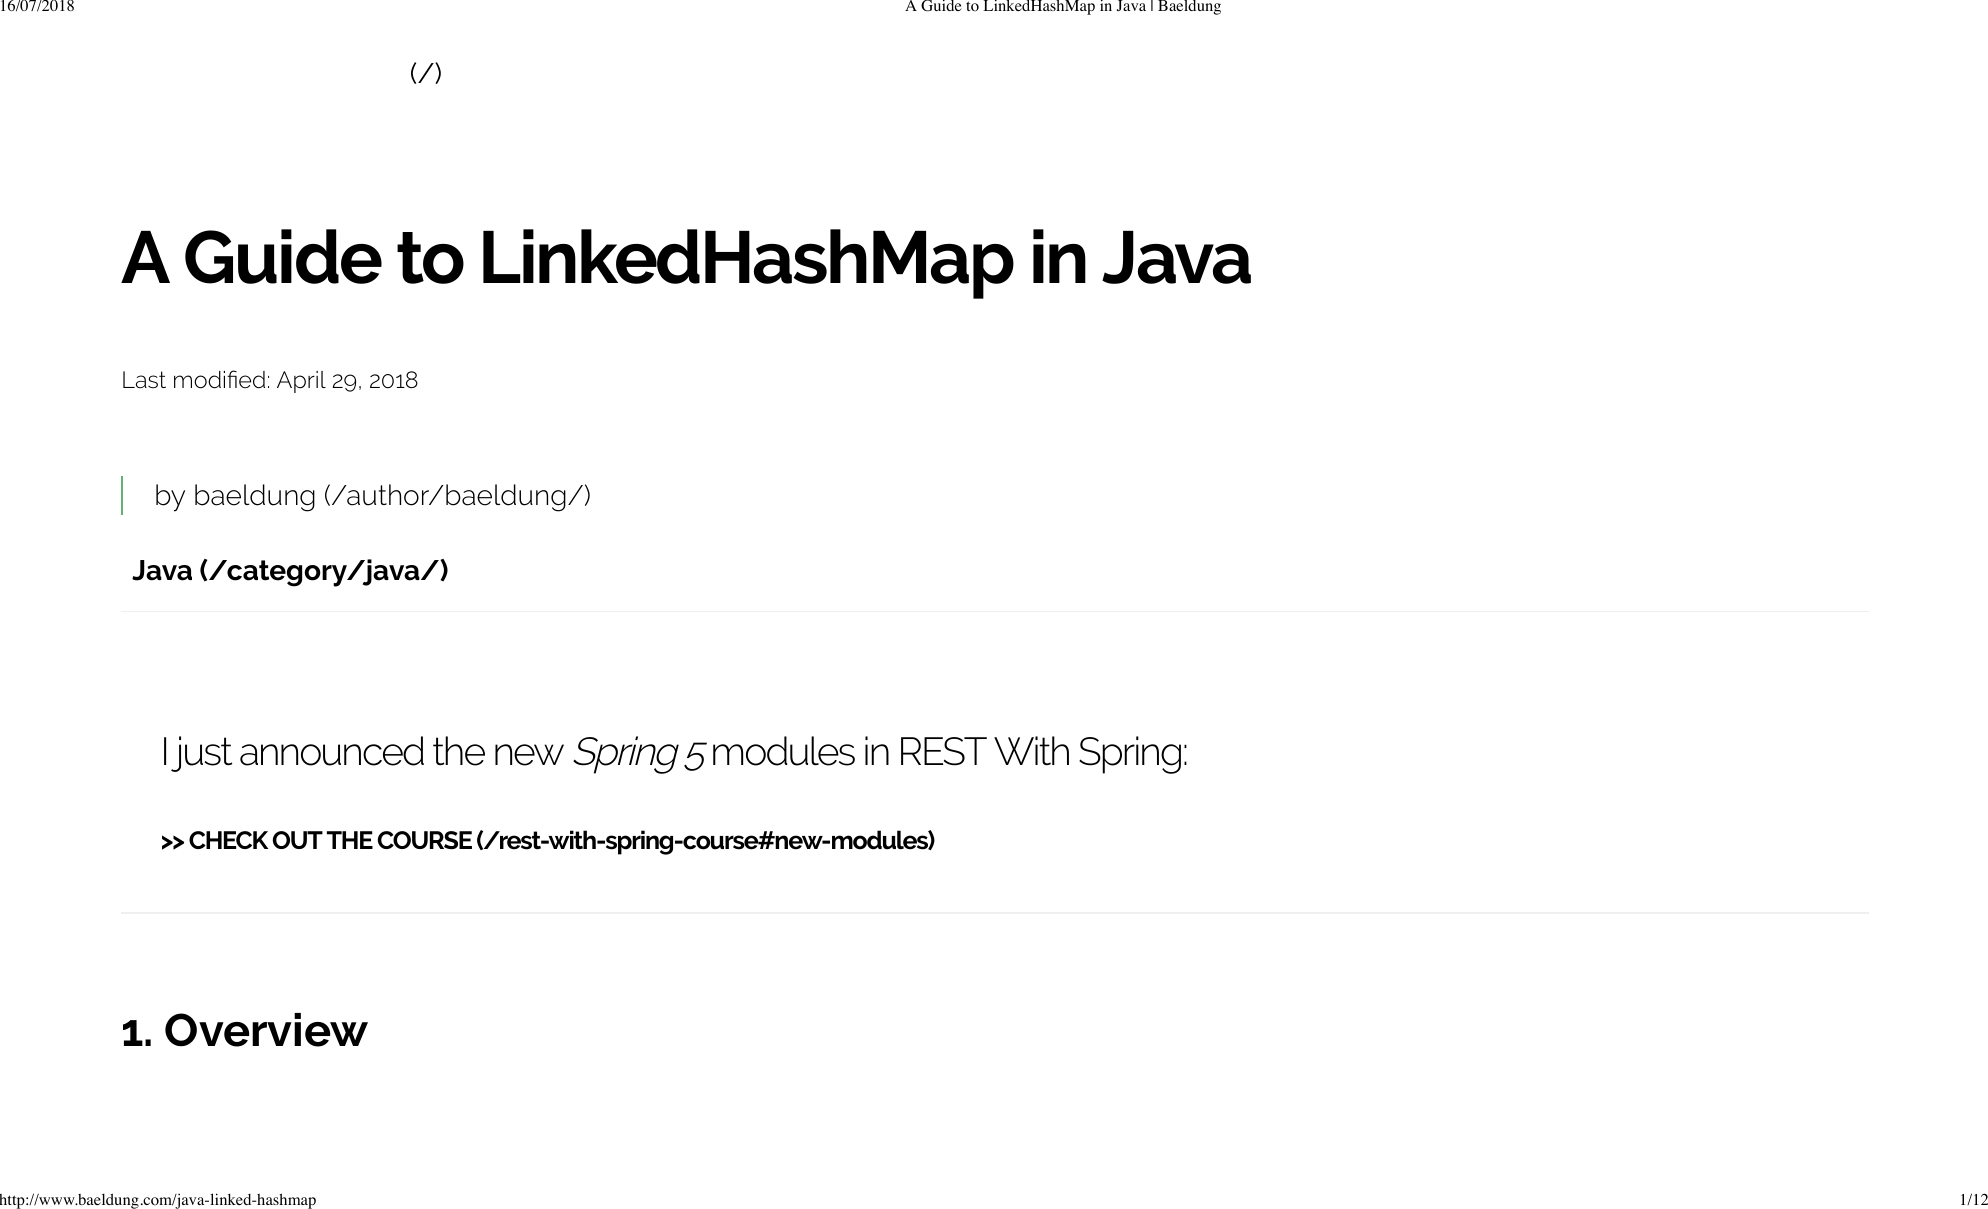Click the page header title ending "| Baeldung"
1988x1209 pixels.
click(x=1062, y=7)
